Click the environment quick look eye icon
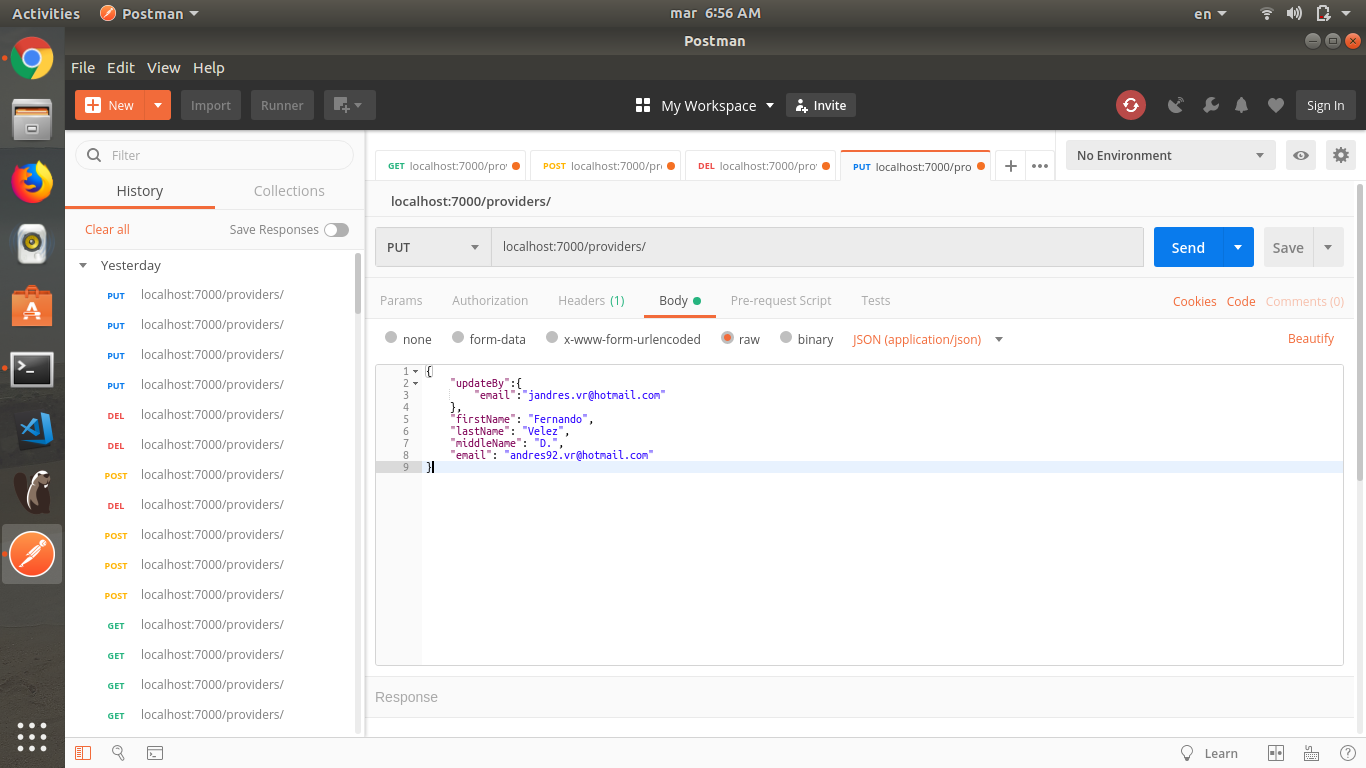 point(1301,155)
